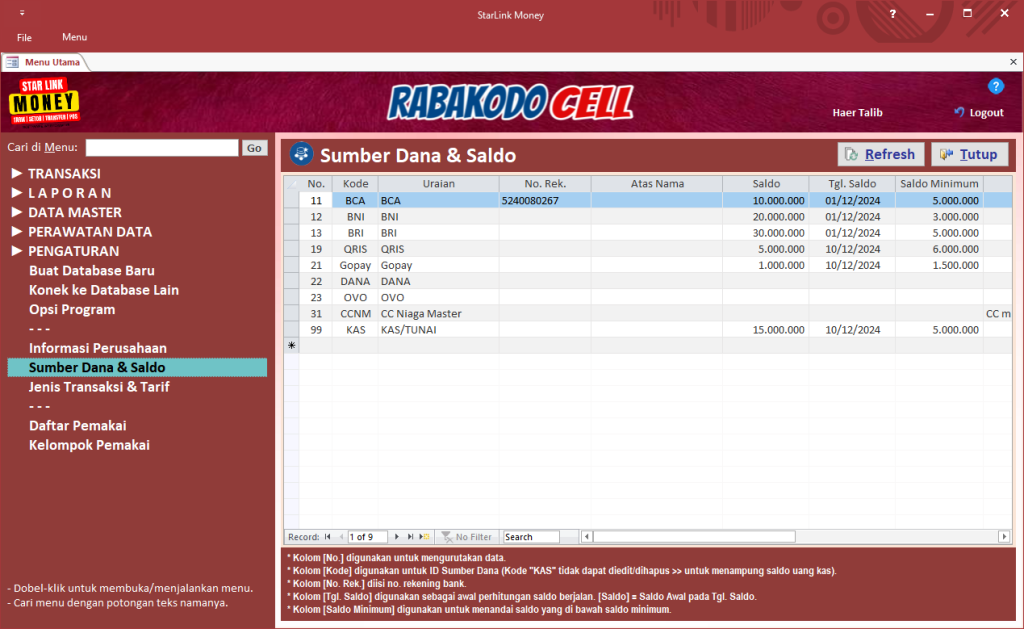Select Informasi Perusahaan menu entry

(97, 348)
